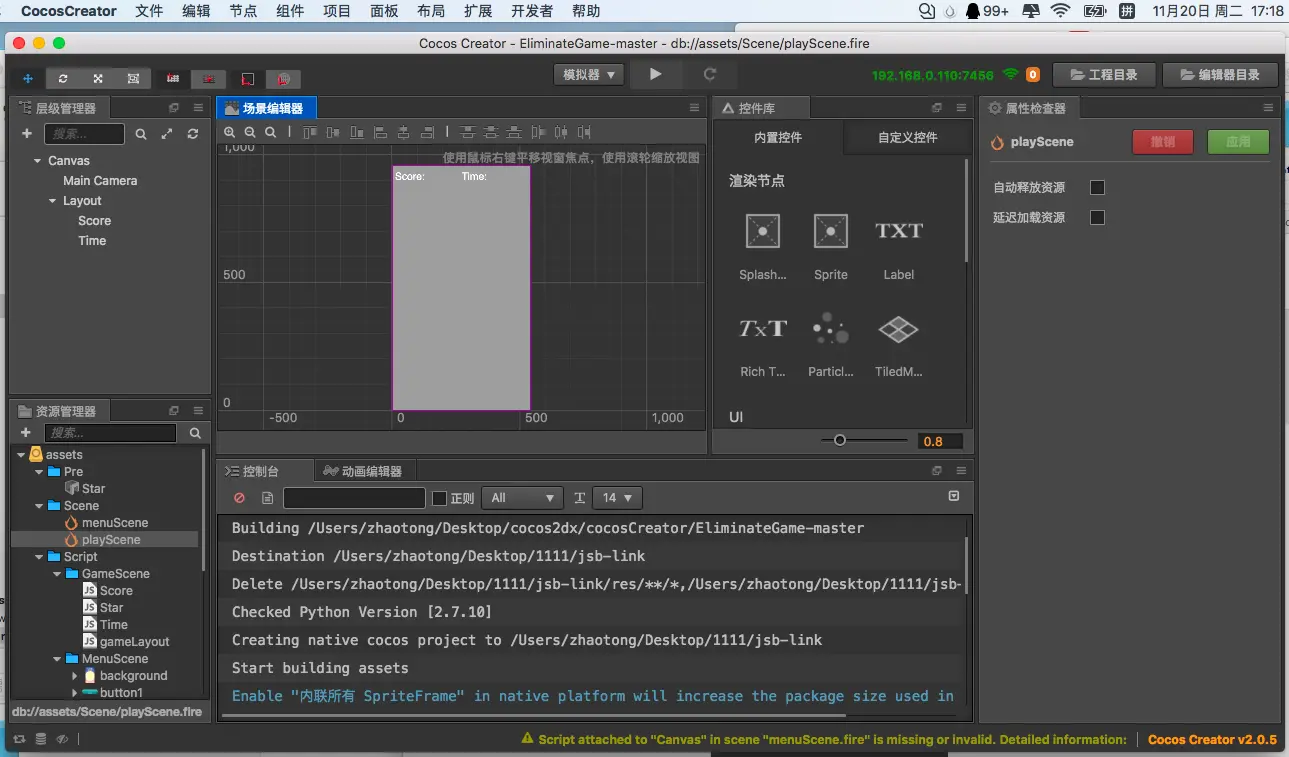Clear console with red circle icon

239,498
